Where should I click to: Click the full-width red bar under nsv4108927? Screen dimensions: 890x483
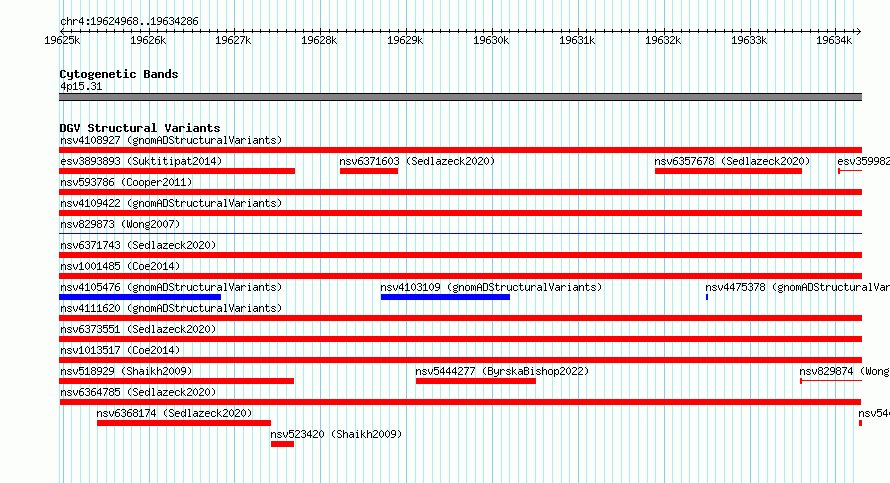tap(460, 150)
